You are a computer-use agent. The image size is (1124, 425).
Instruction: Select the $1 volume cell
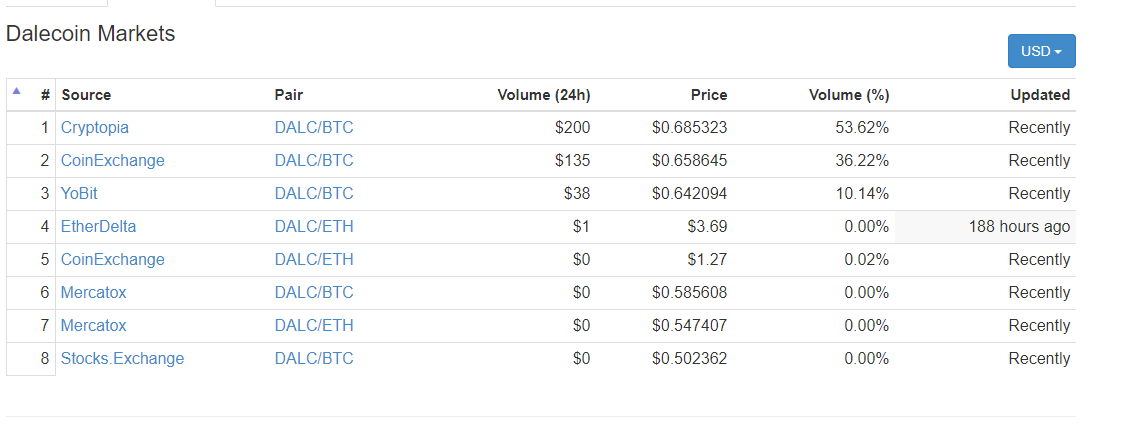(x=581, y=226)
